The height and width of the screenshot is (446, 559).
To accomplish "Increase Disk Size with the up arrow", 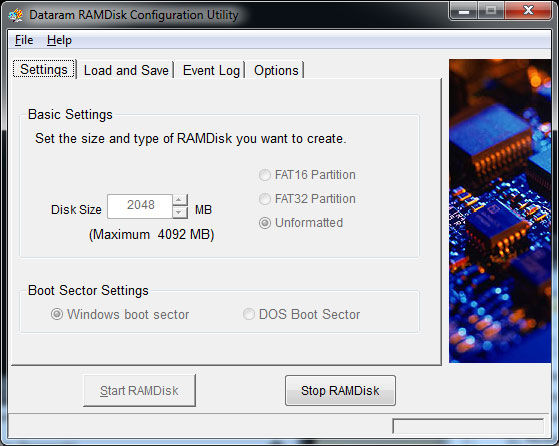I will coord(180,200).
